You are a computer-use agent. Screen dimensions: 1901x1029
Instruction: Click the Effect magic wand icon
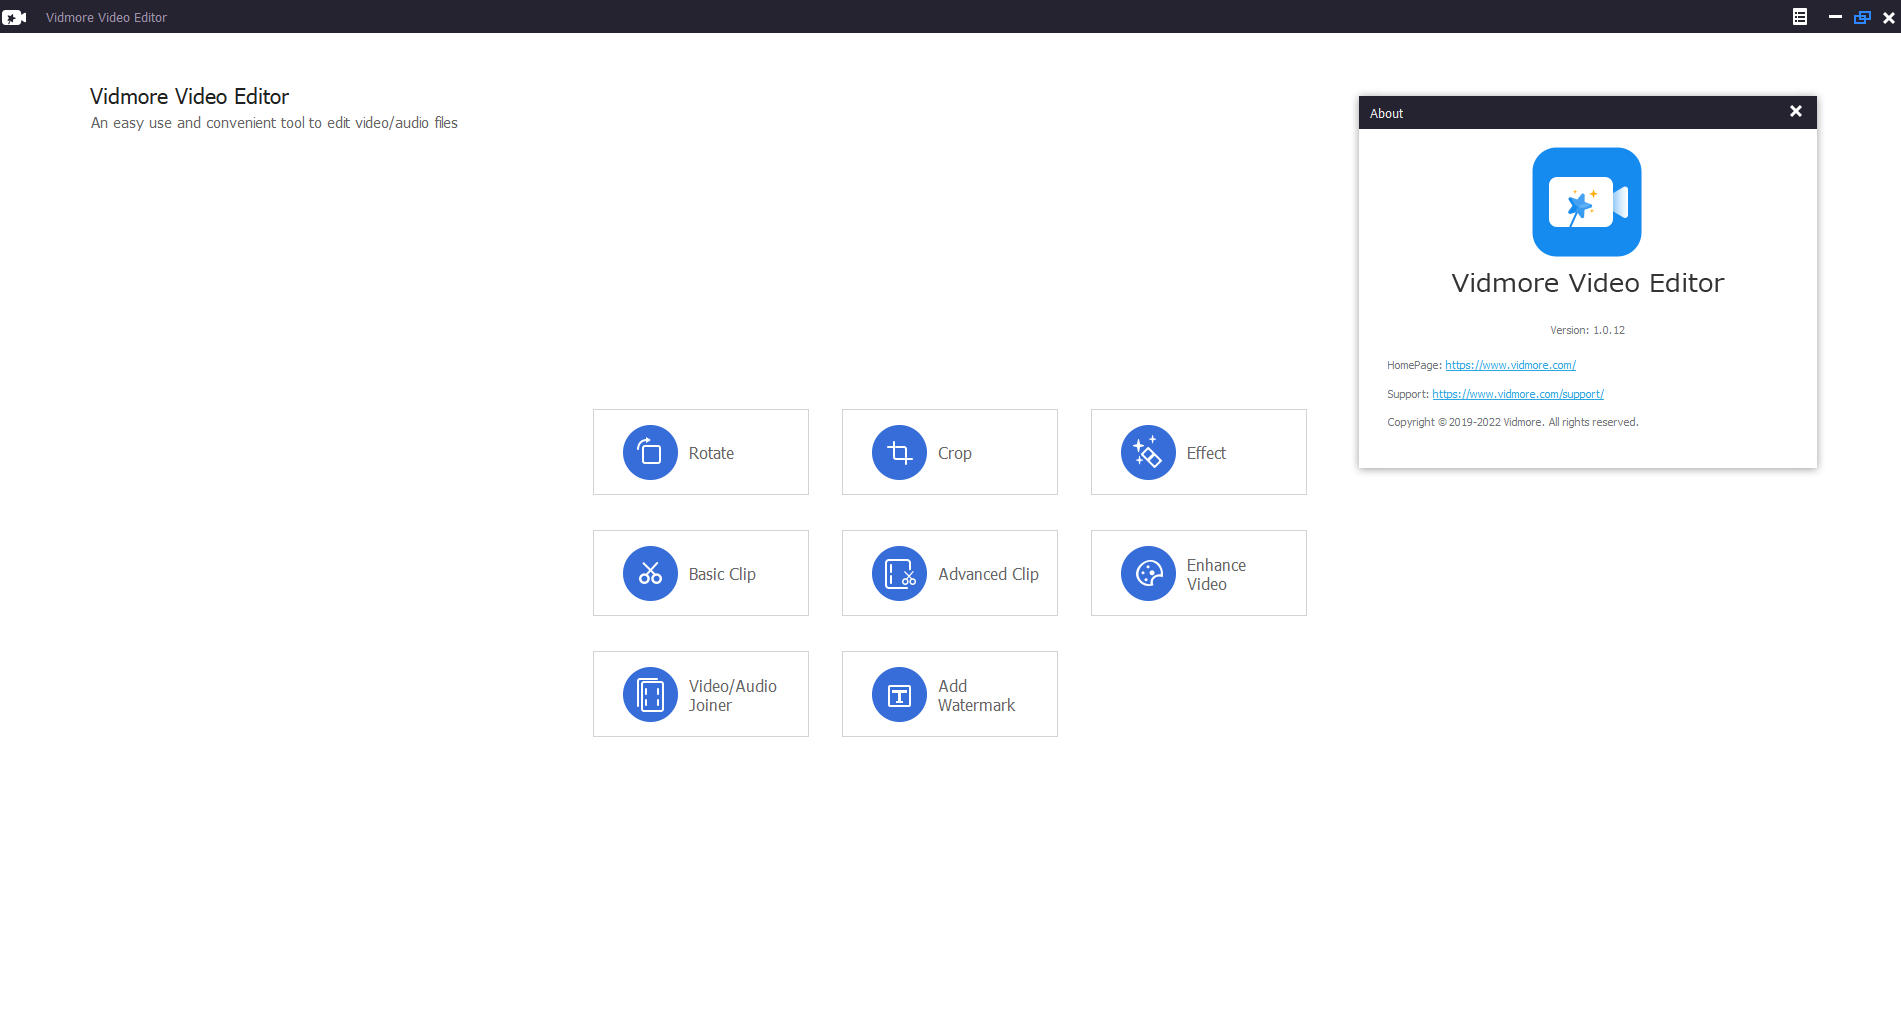[x=1148, y=452]
